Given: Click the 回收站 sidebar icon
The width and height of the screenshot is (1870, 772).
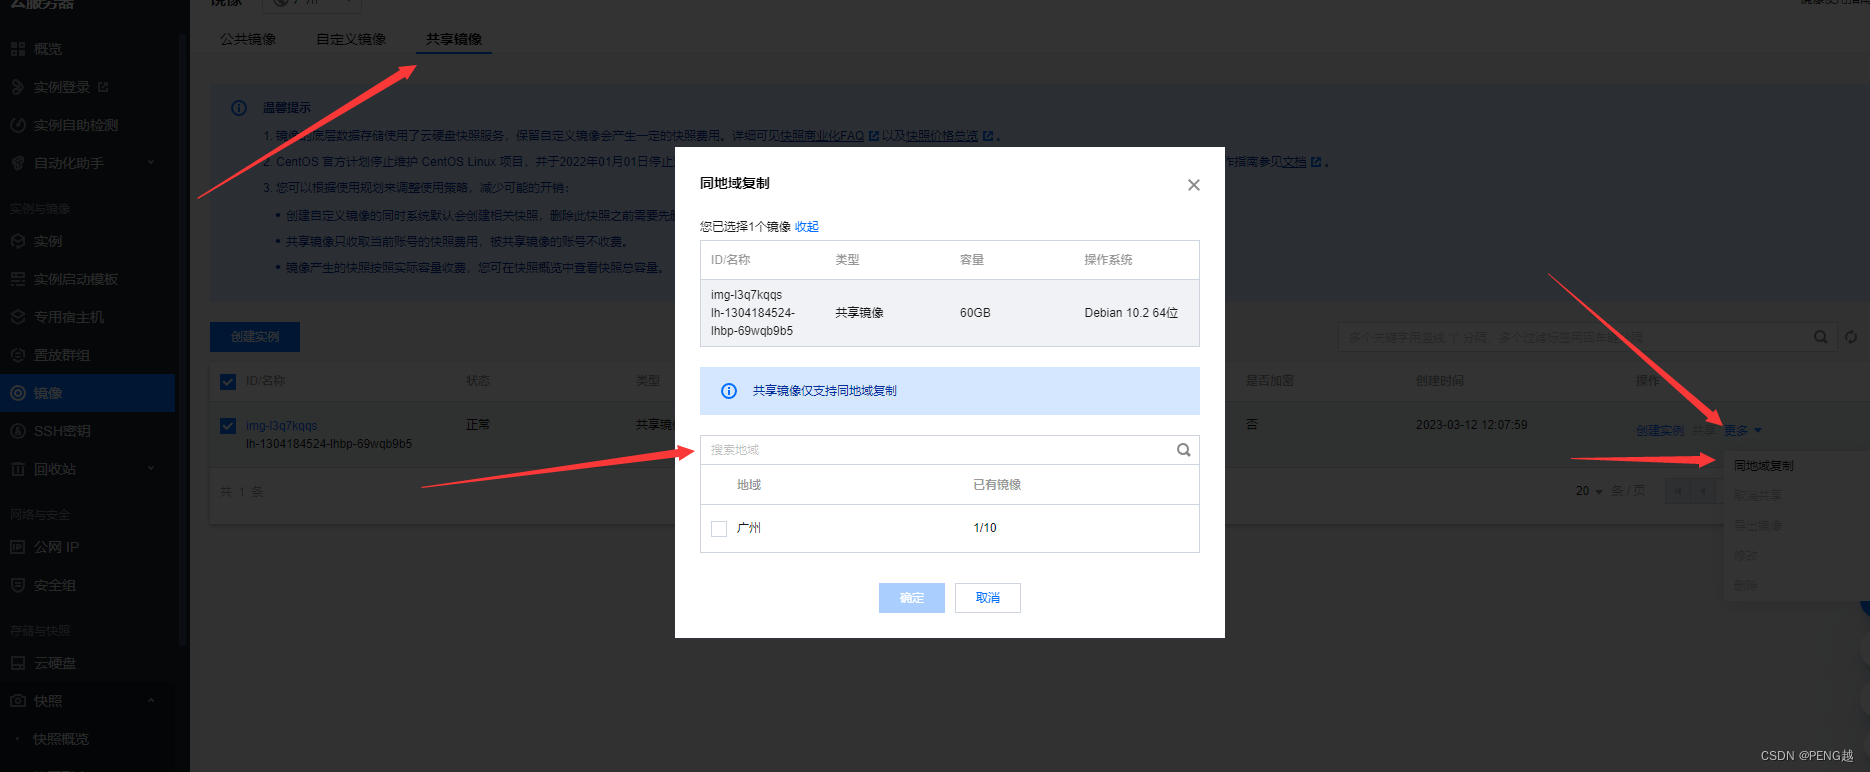Looking at the screenshot, I should pos(18,469).
